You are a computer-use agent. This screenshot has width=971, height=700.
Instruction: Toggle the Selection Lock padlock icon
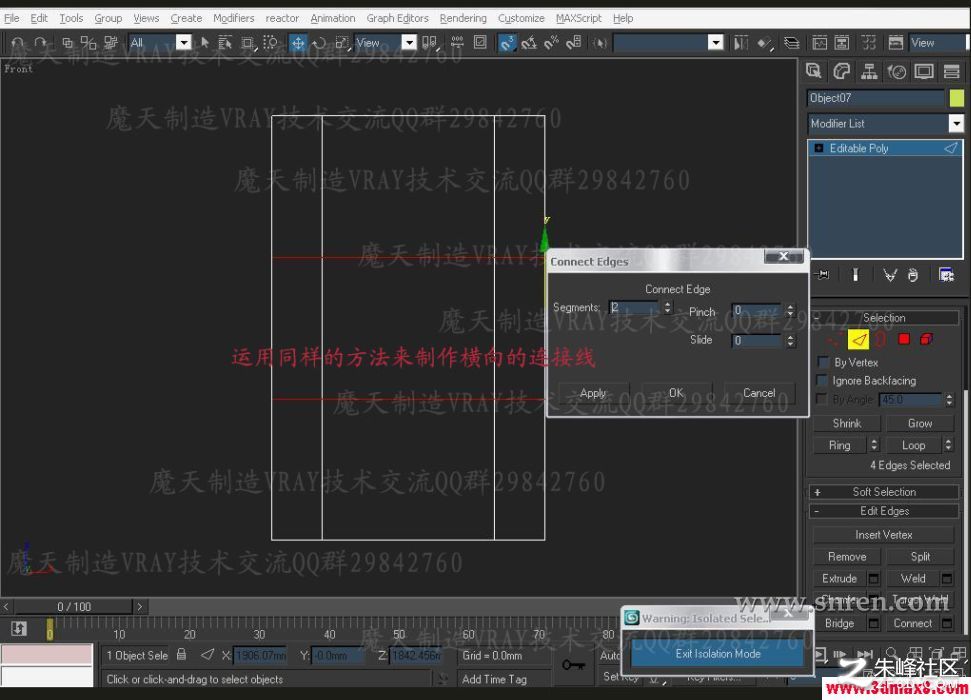coord(181,654)
